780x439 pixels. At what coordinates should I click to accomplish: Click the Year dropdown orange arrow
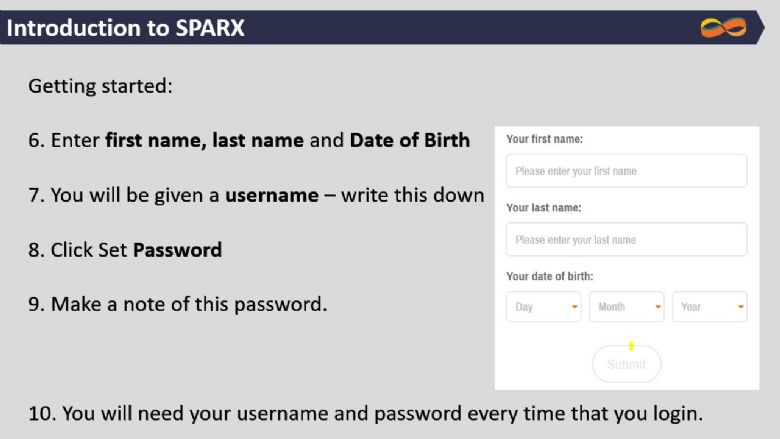pos(741,307)
